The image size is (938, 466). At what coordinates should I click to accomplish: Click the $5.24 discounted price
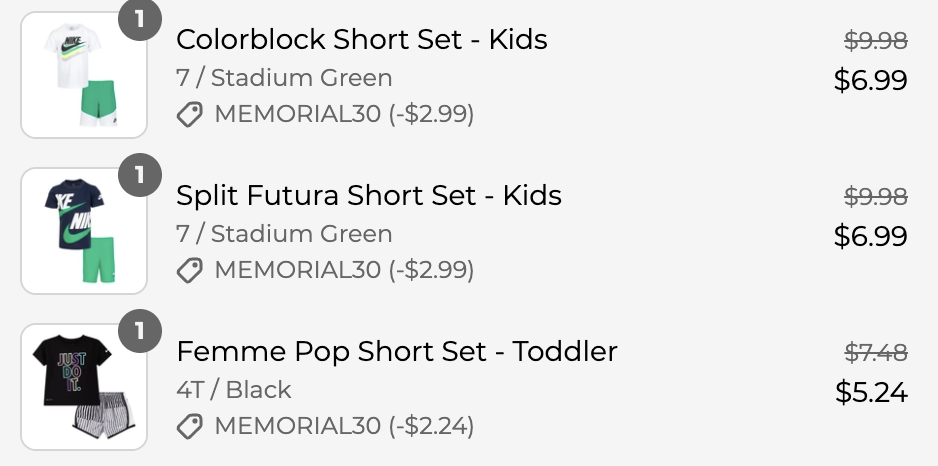(871, 393)
